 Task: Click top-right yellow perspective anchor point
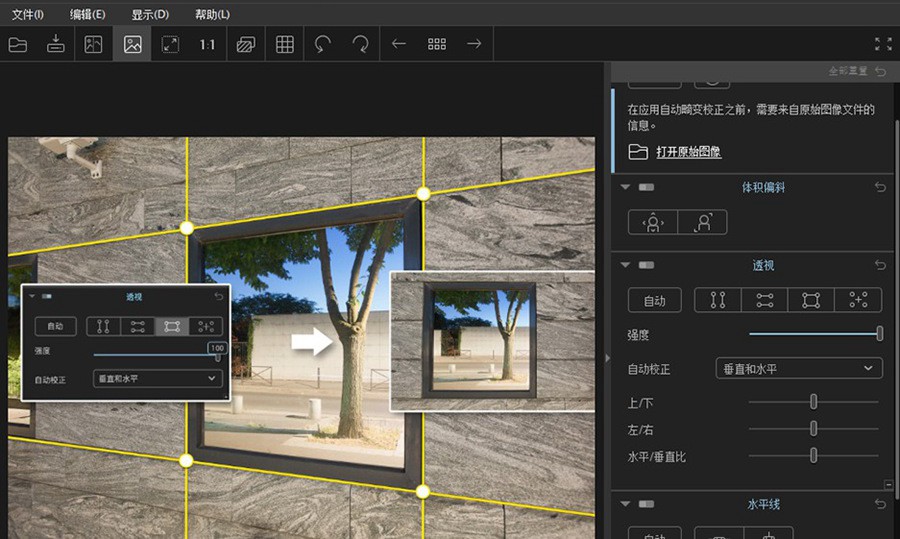pos(424,194)
